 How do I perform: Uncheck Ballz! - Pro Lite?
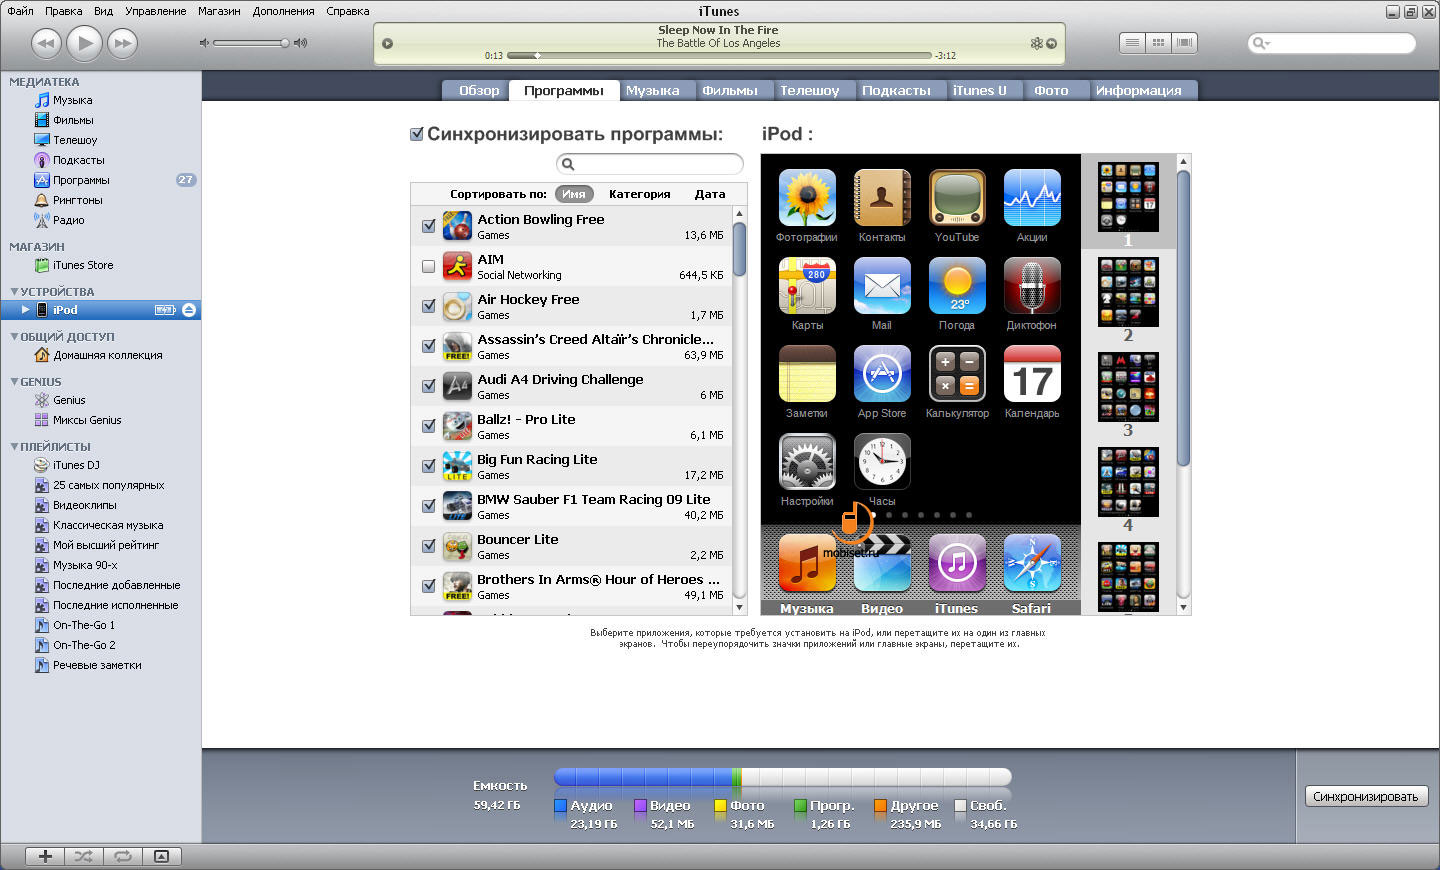pyautogui.click(x=428, y=426)
